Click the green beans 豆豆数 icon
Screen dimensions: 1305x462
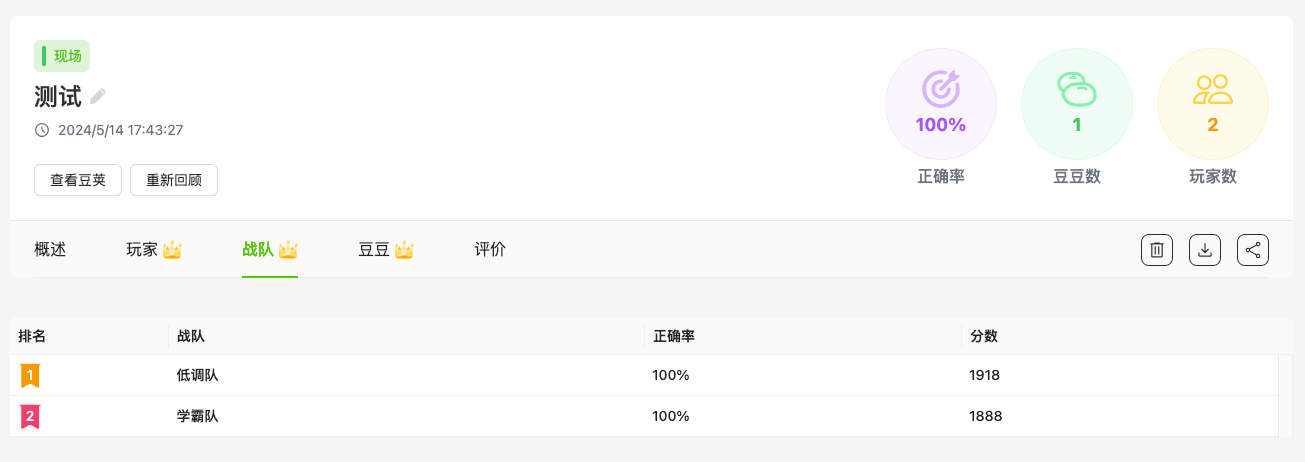coord(1077,90)
